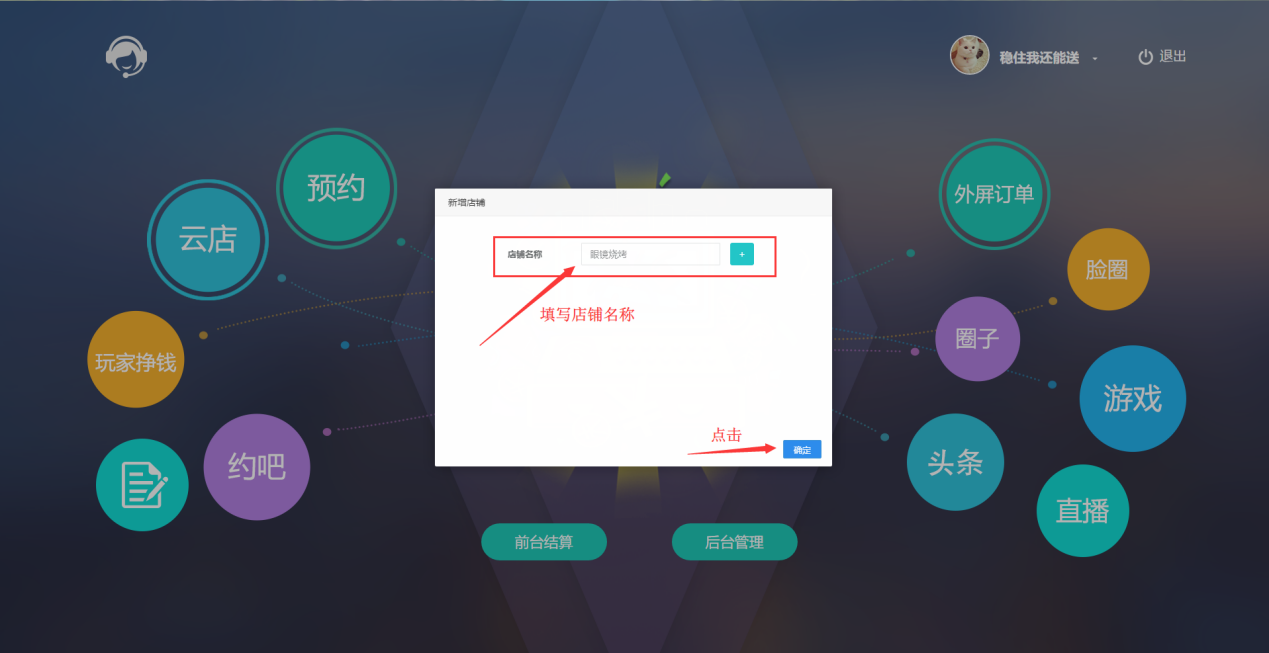This screenshot has width=1269, height=653.
Task: Open the 预约 bubble
Action: (x=336, y=188)
